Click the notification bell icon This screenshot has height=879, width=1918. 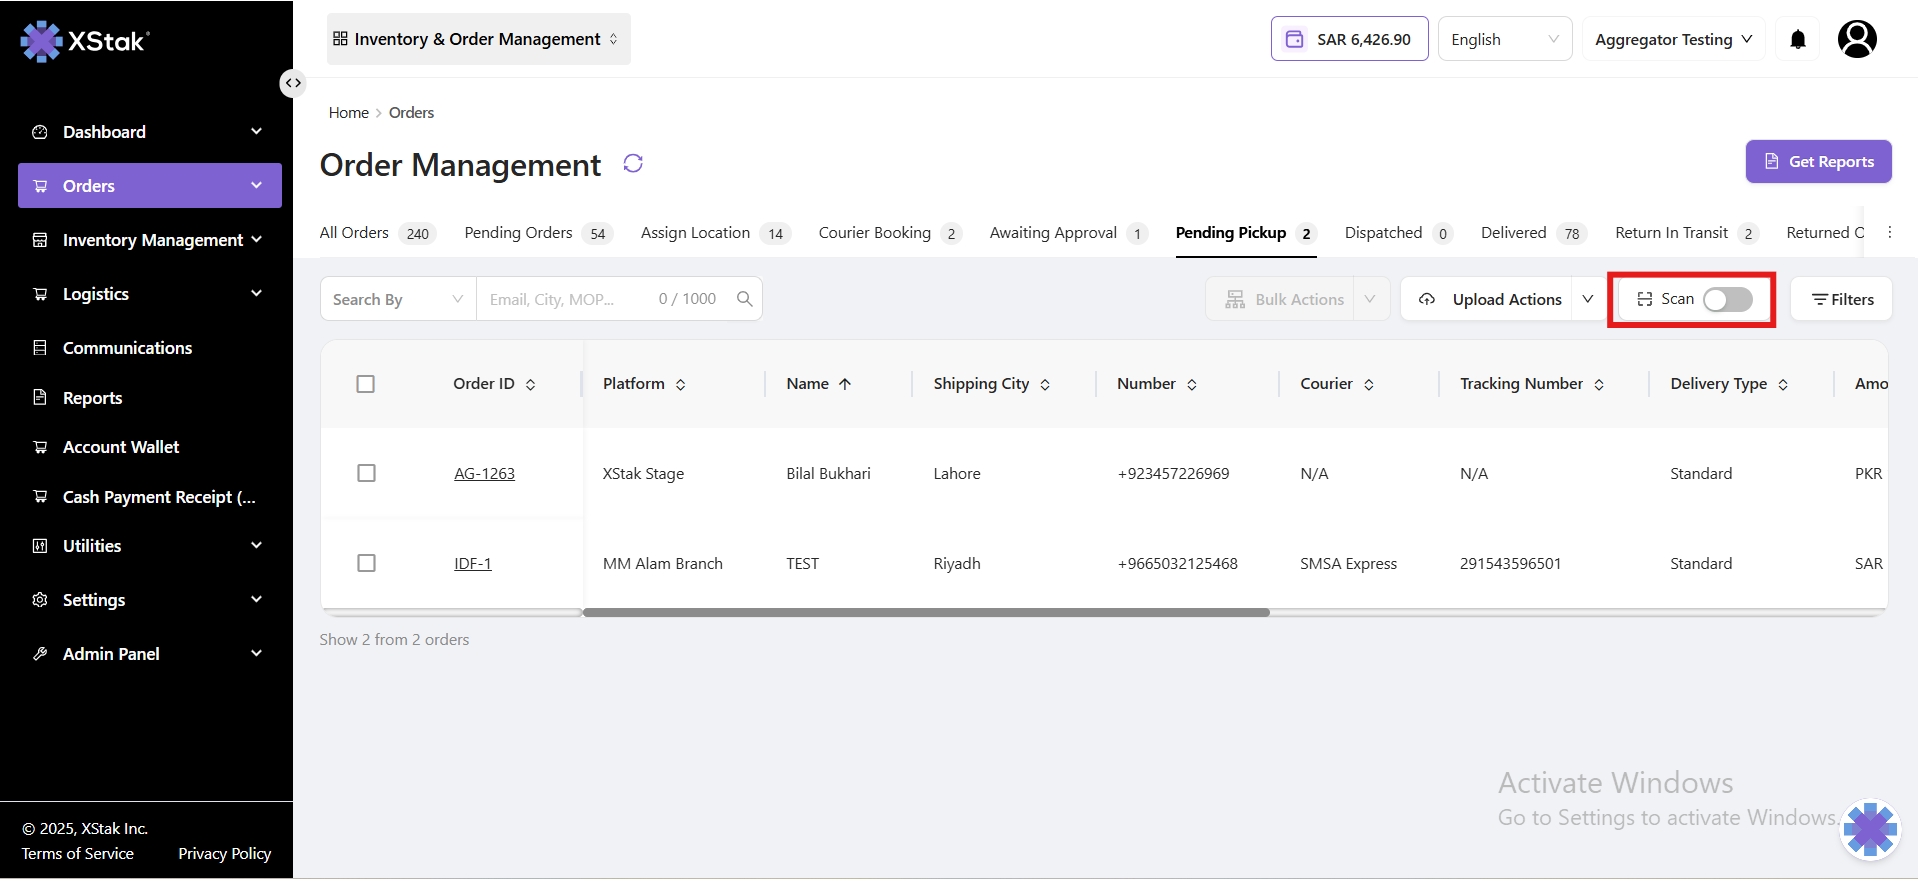point(1798,39)
